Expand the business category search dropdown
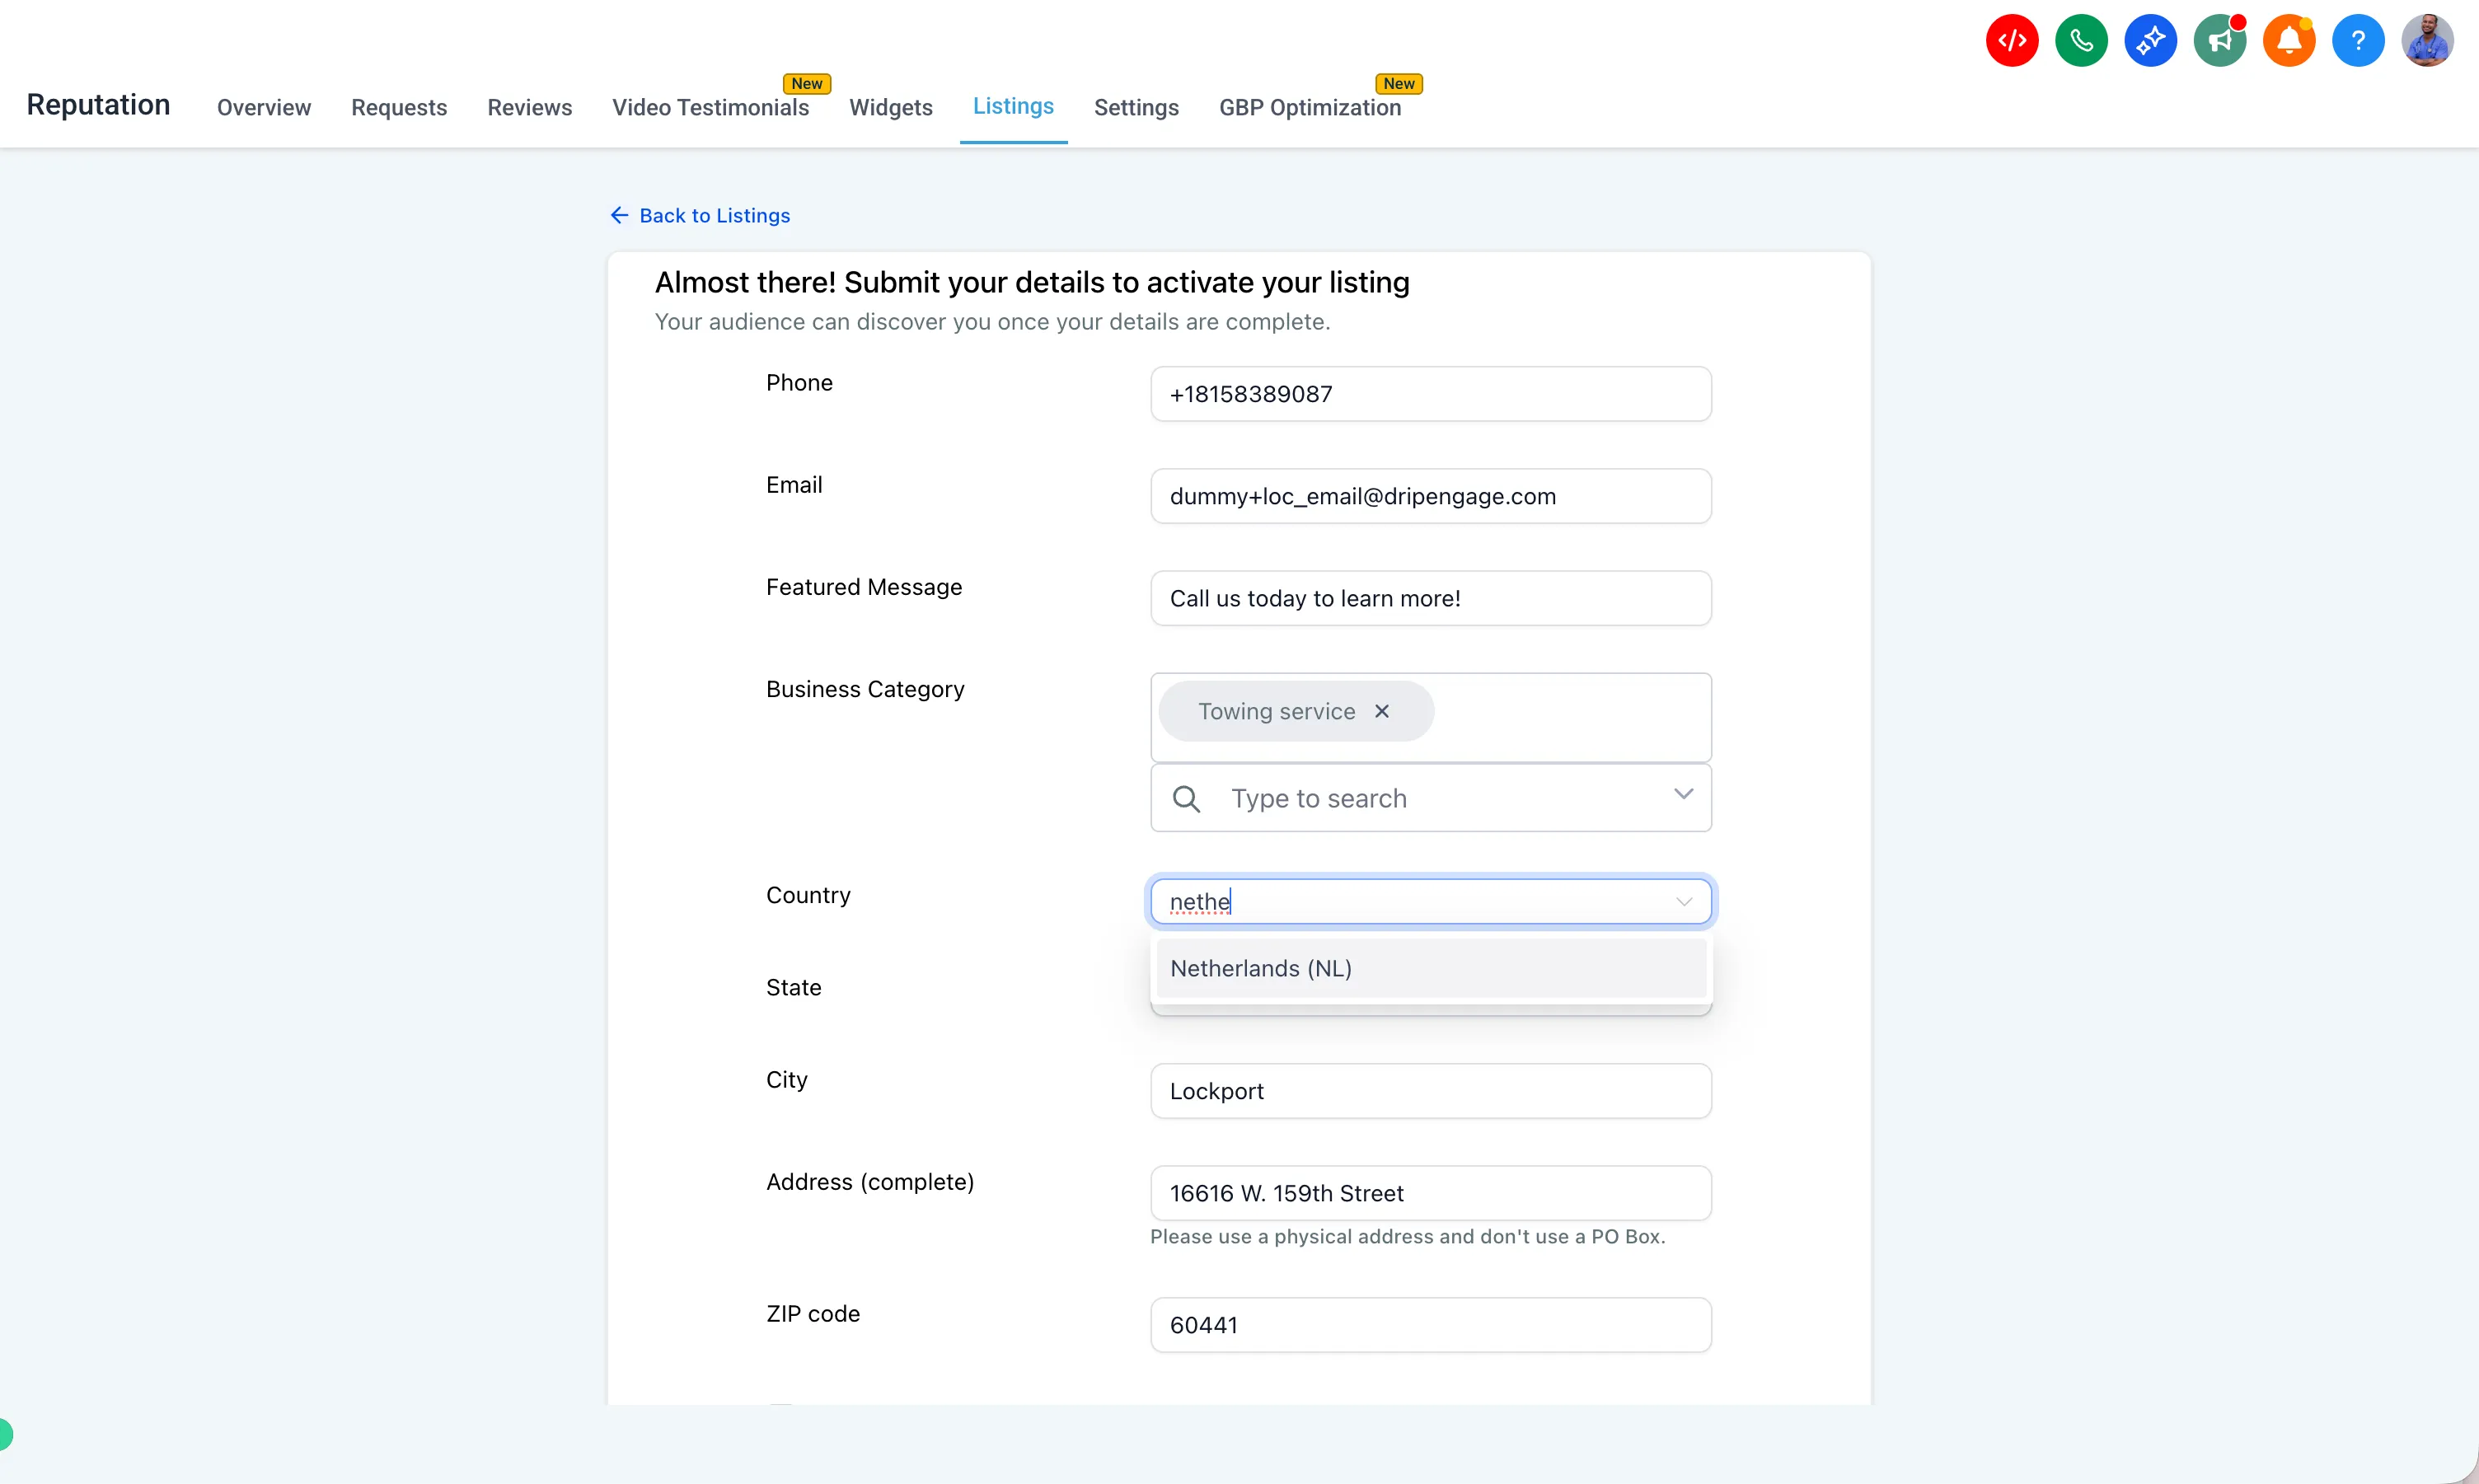Viewport: 2479px width, 1484px height. 1683,795
